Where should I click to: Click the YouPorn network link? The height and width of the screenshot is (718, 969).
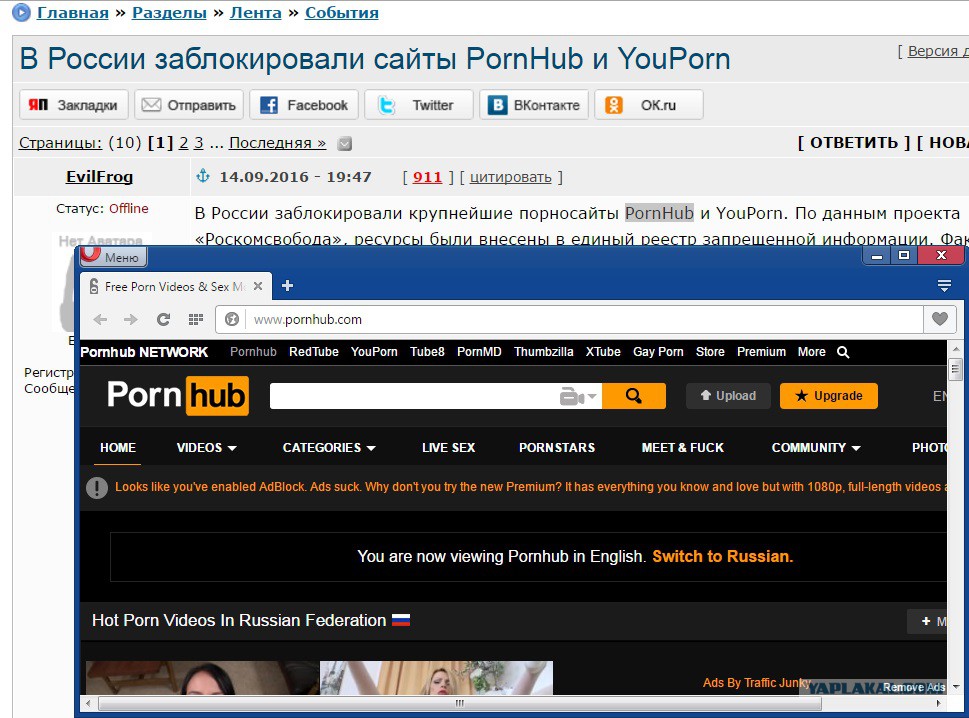click(374, 352)
